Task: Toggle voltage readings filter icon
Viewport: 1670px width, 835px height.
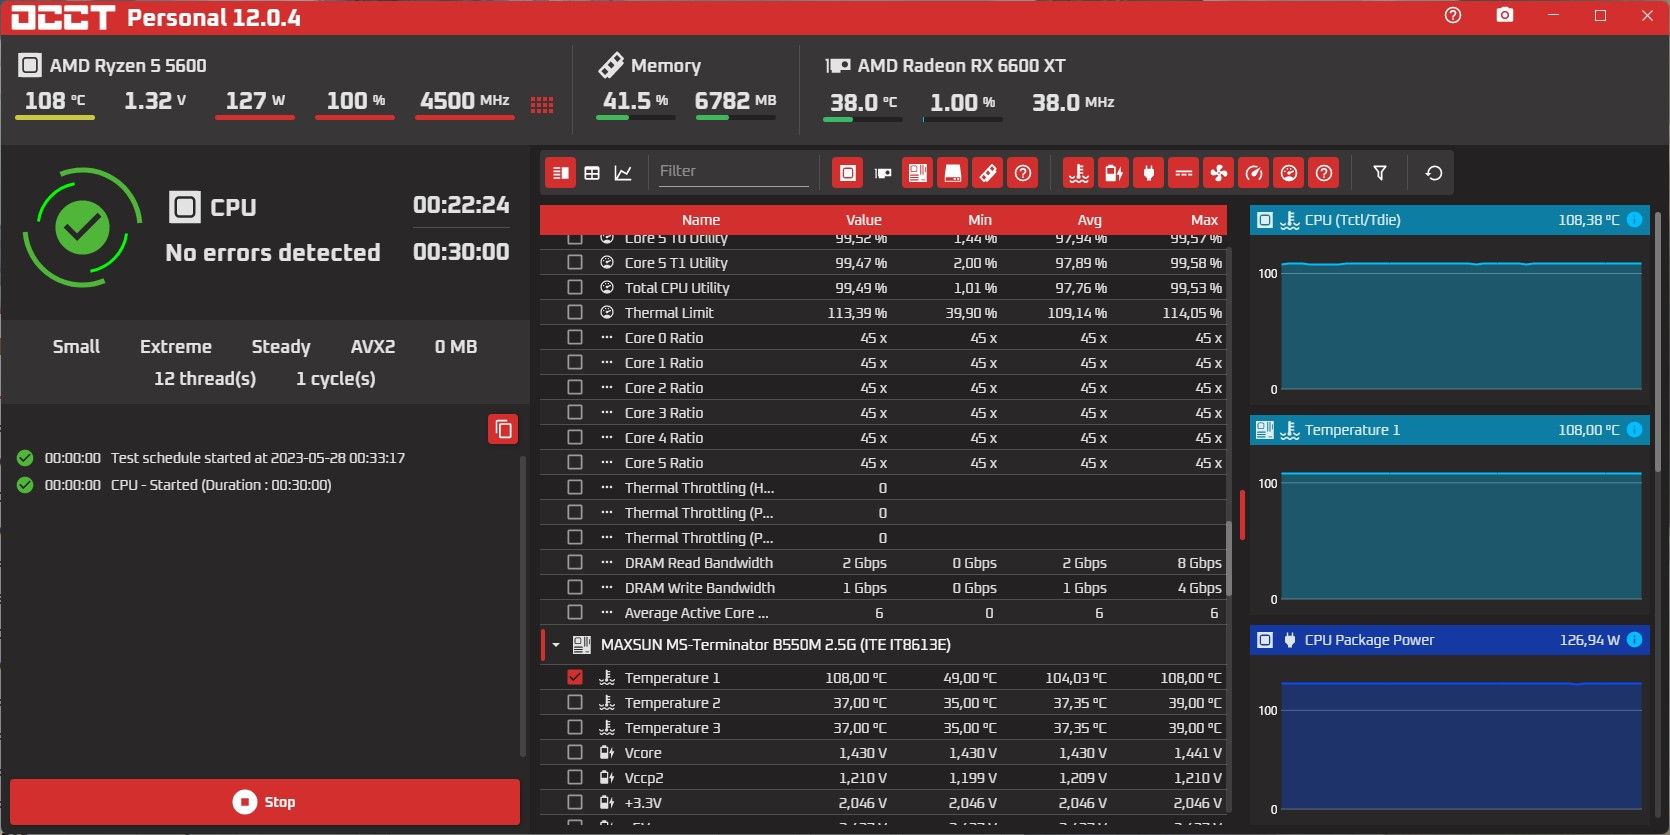Action: pyautogui.click(x=1114, y=173)
